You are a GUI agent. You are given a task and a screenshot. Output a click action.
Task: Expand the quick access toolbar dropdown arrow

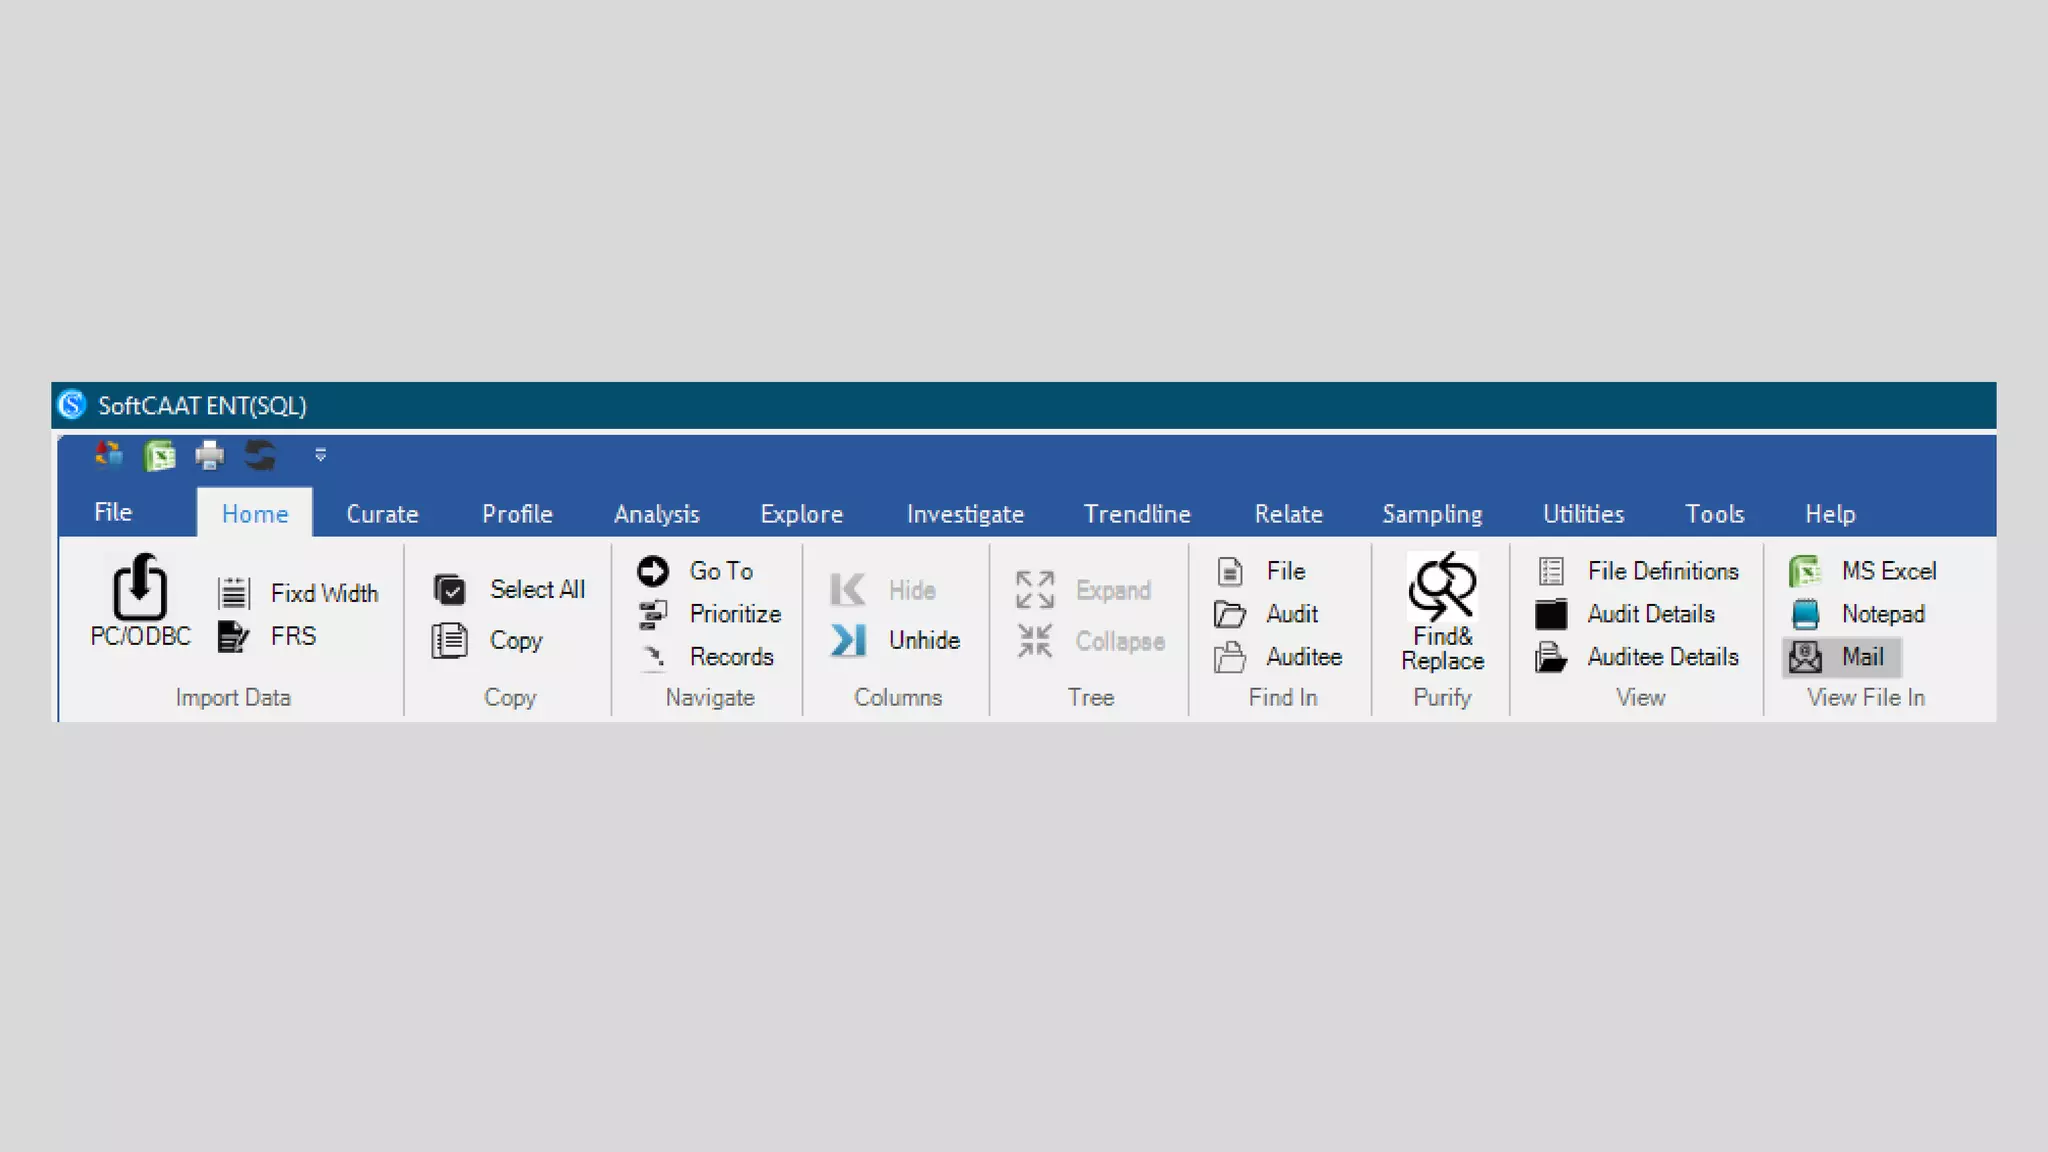pyautogui.click(x=320, y=456)
